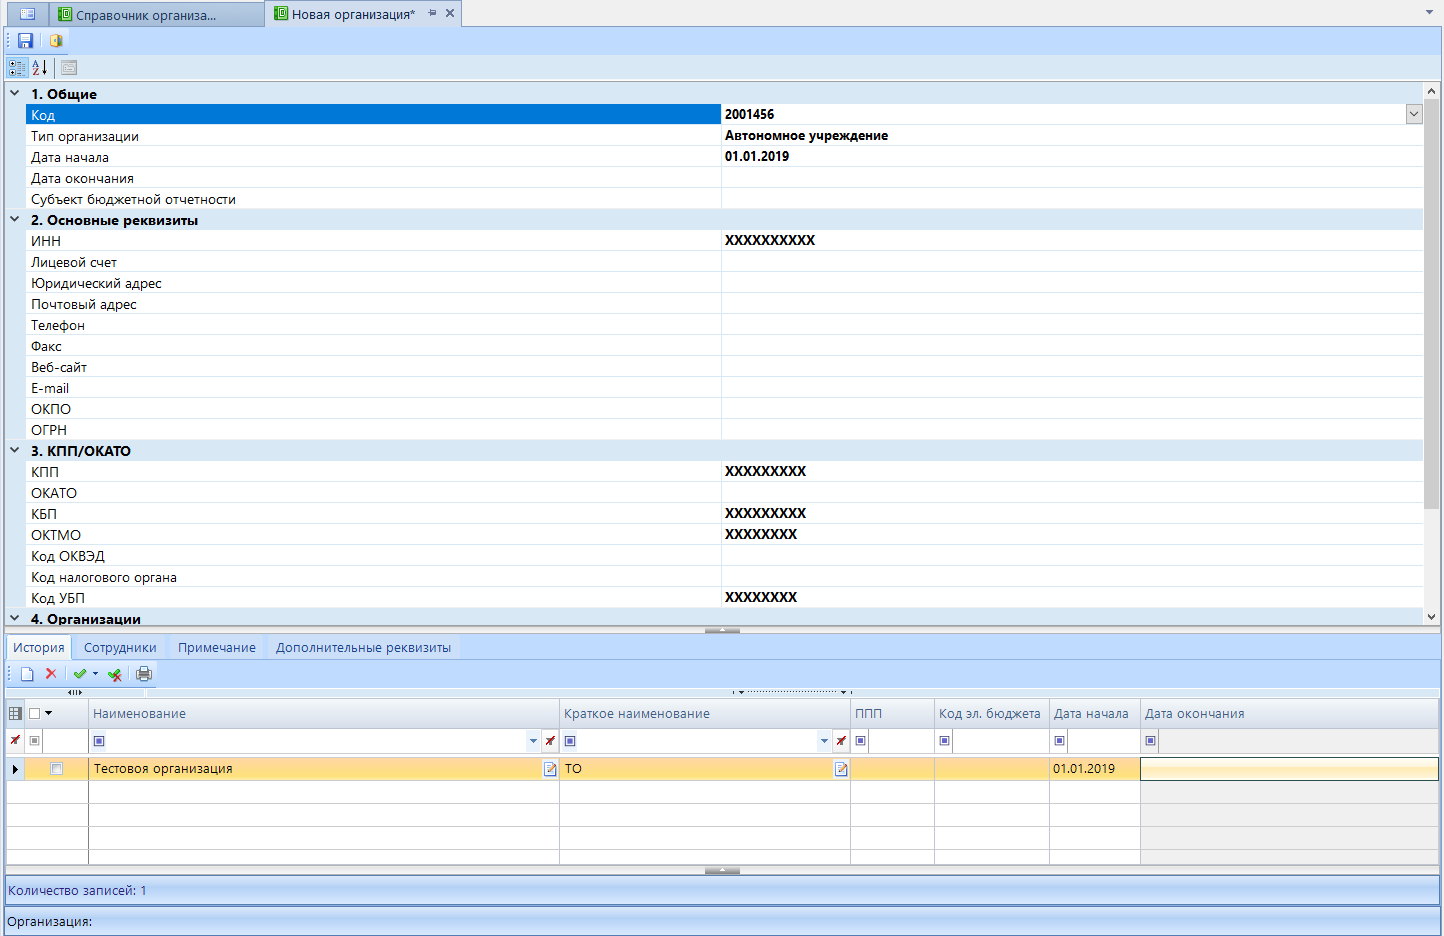Open filter condition icon for the Дата окончания column

click(x=1151, y=741)
